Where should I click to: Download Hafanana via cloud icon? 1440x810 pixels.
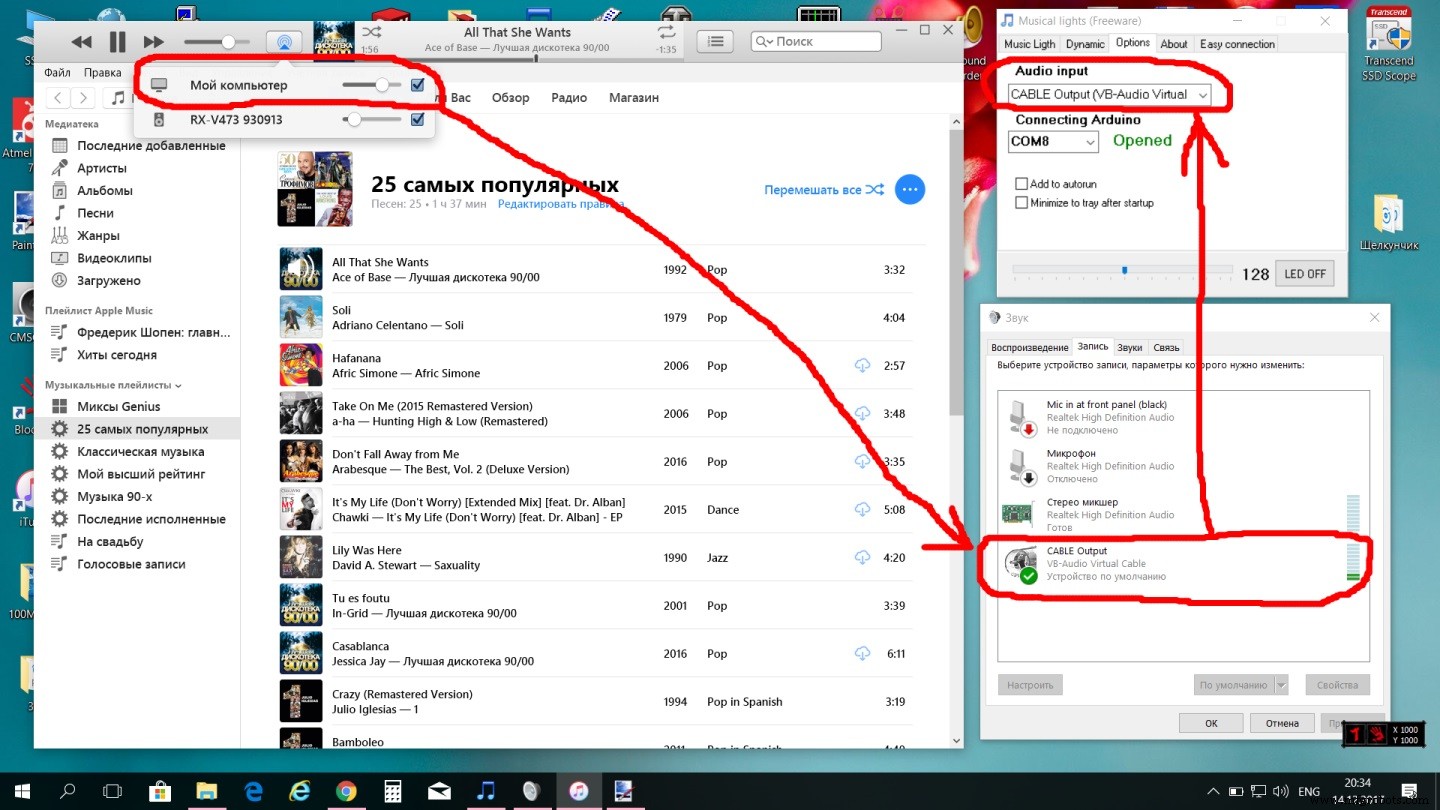862,366
